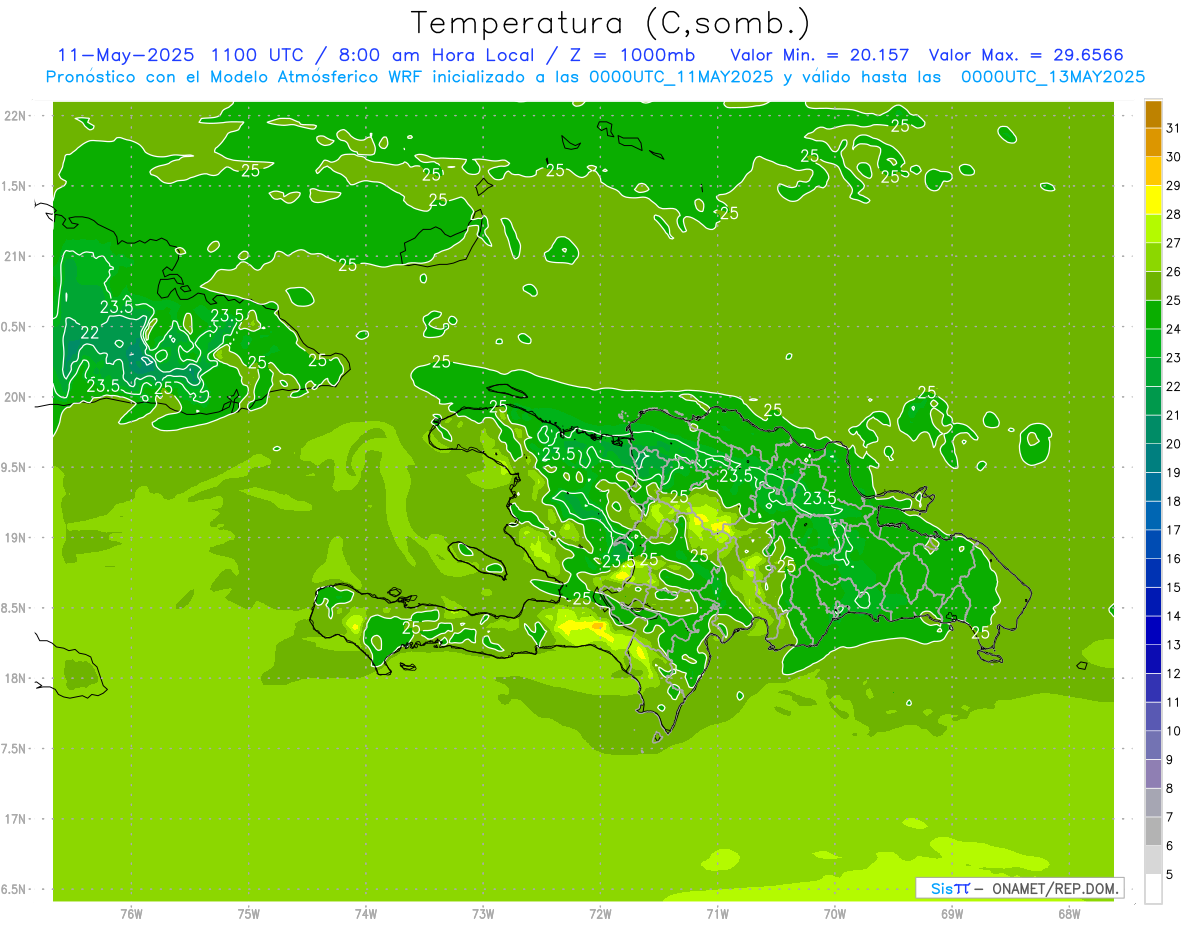The height and width of the screenshot is (927, 1200).
Task: Click the '5' value at the legend bottom
Action: pos(1170,875)
